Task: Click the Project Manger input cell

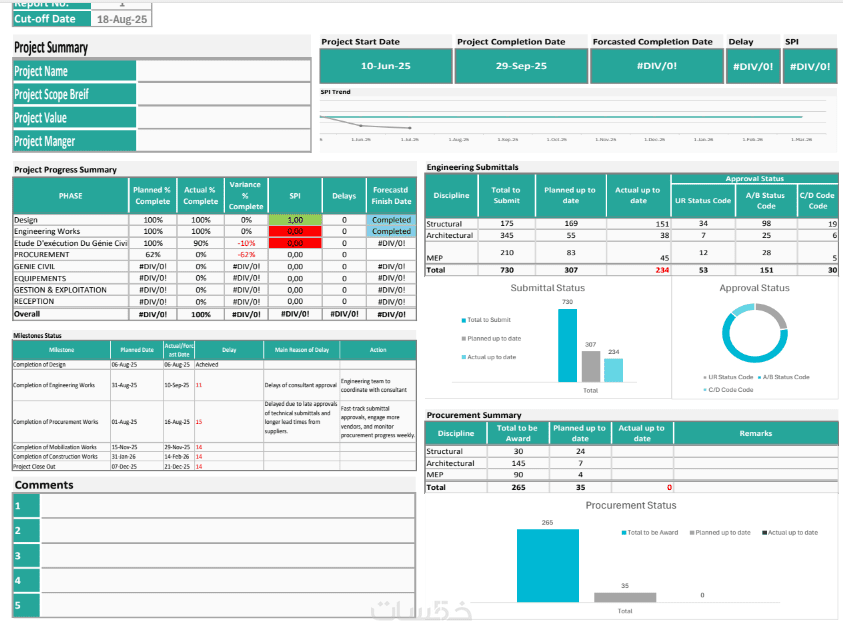Action: [x=224, y=141]
